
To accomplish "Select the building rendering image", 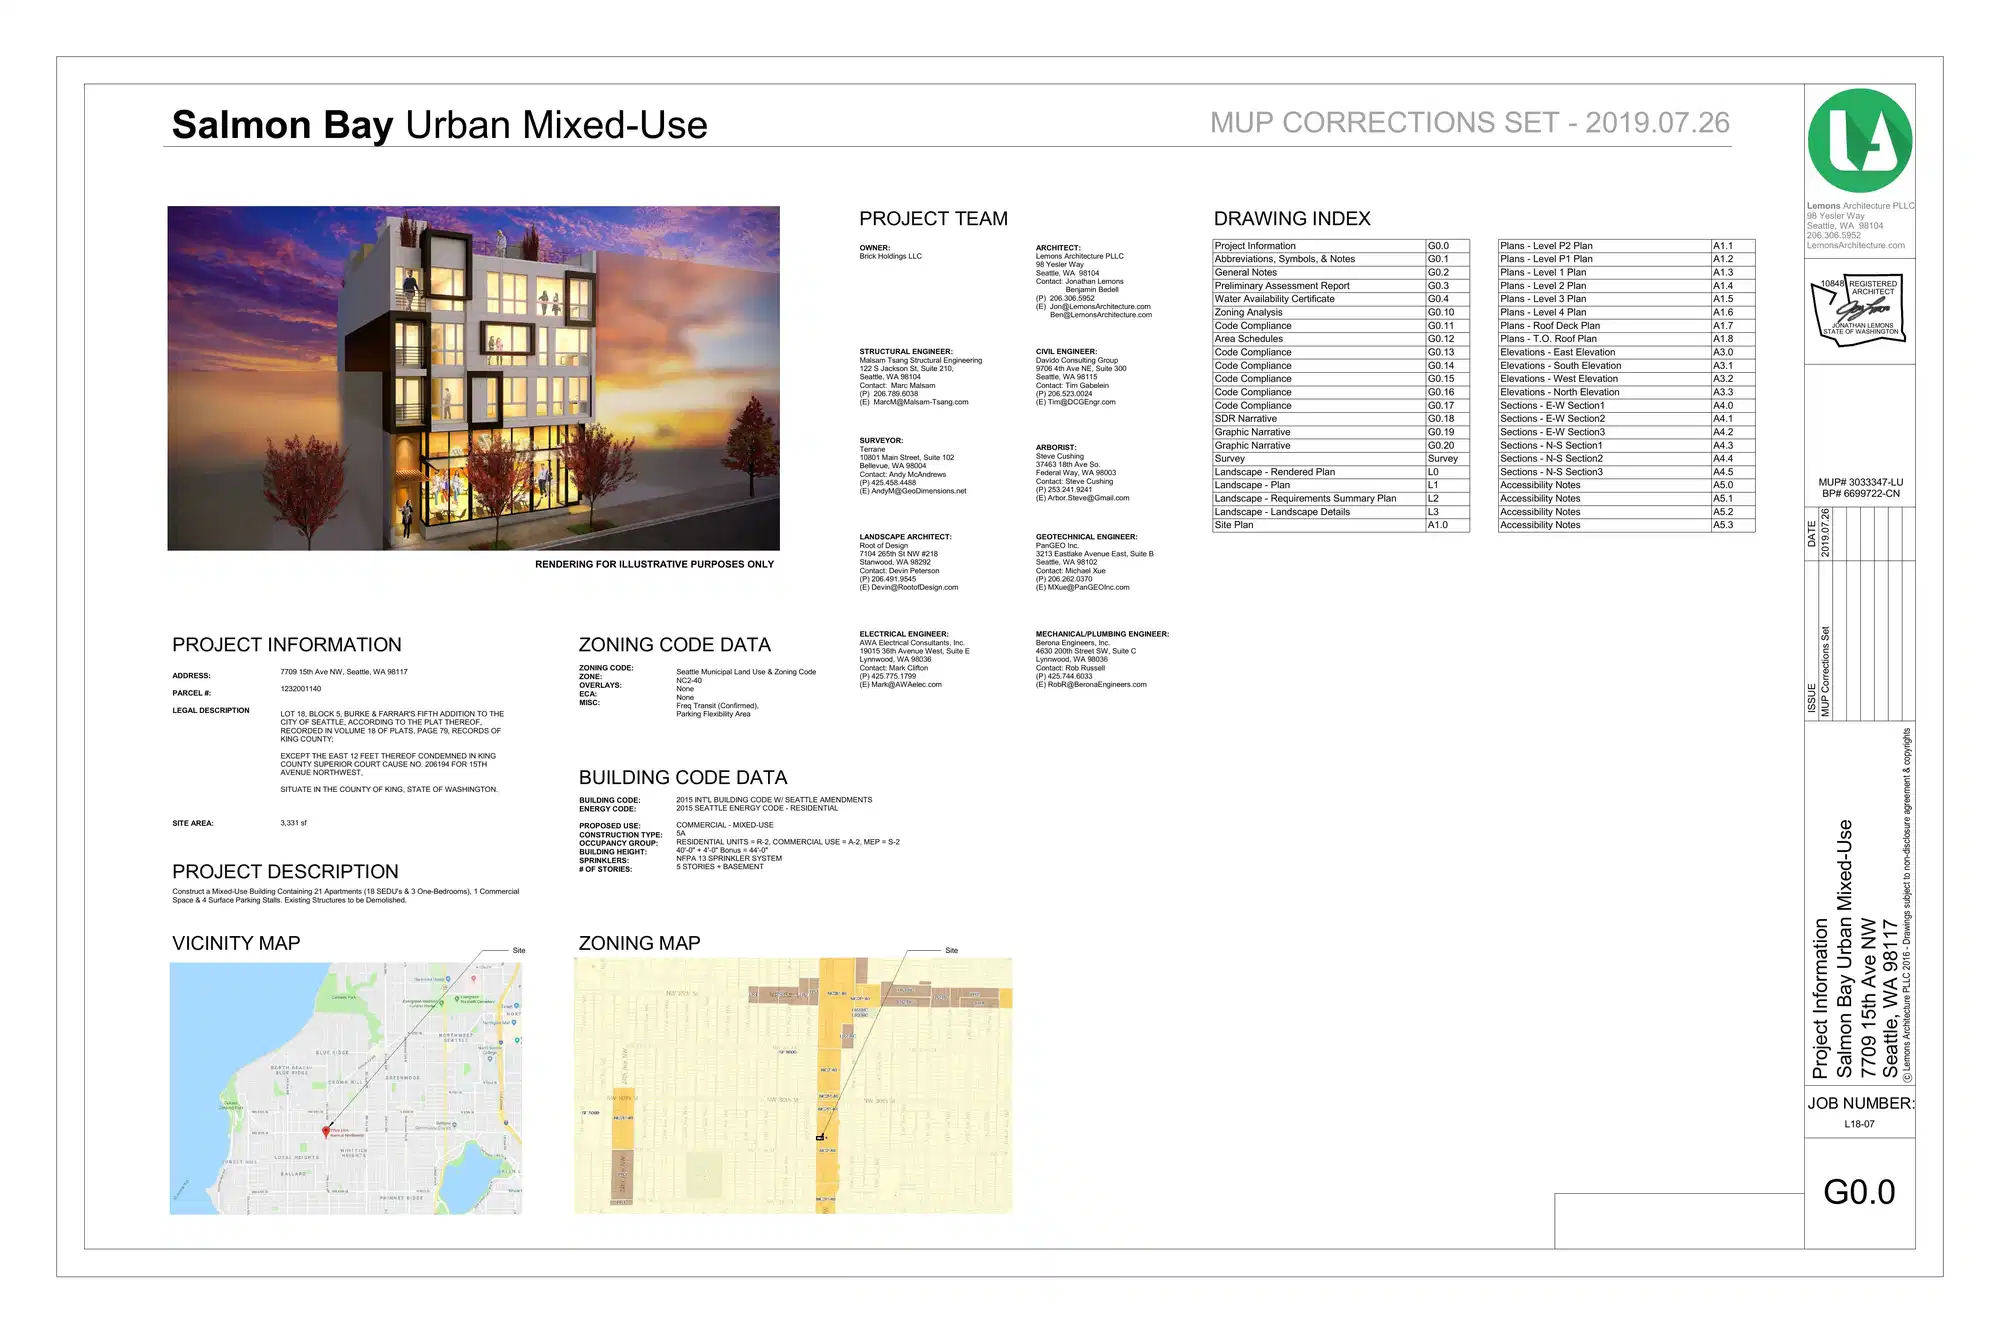I will point(473,378).
